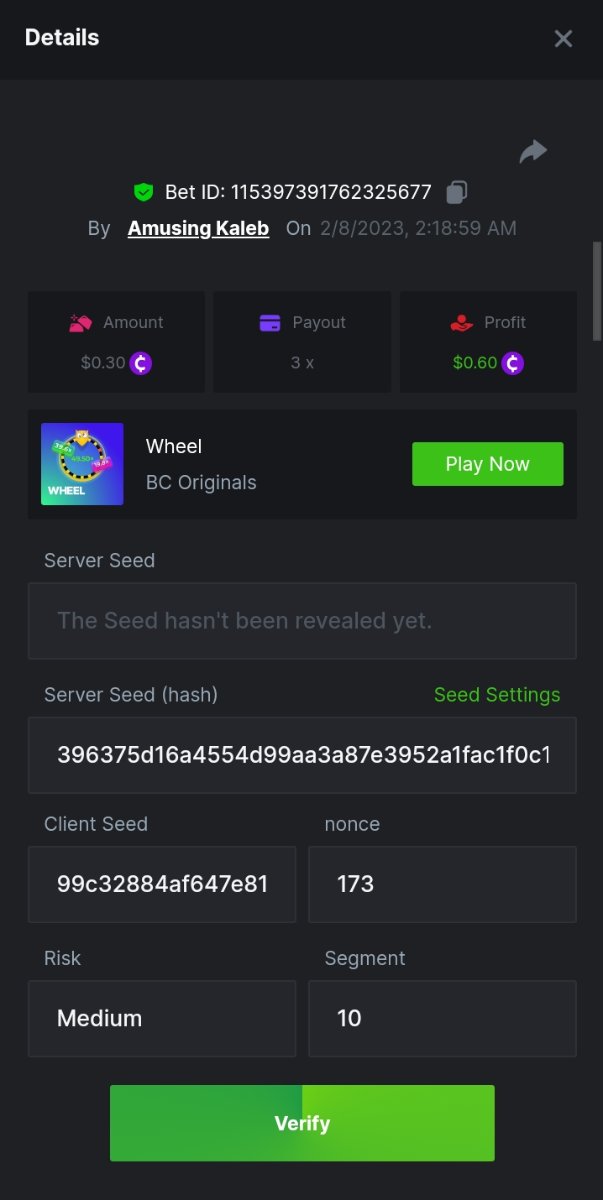Click the Server Seed field
Viewport: 603px width, 1200px height.
click(302, 621)
